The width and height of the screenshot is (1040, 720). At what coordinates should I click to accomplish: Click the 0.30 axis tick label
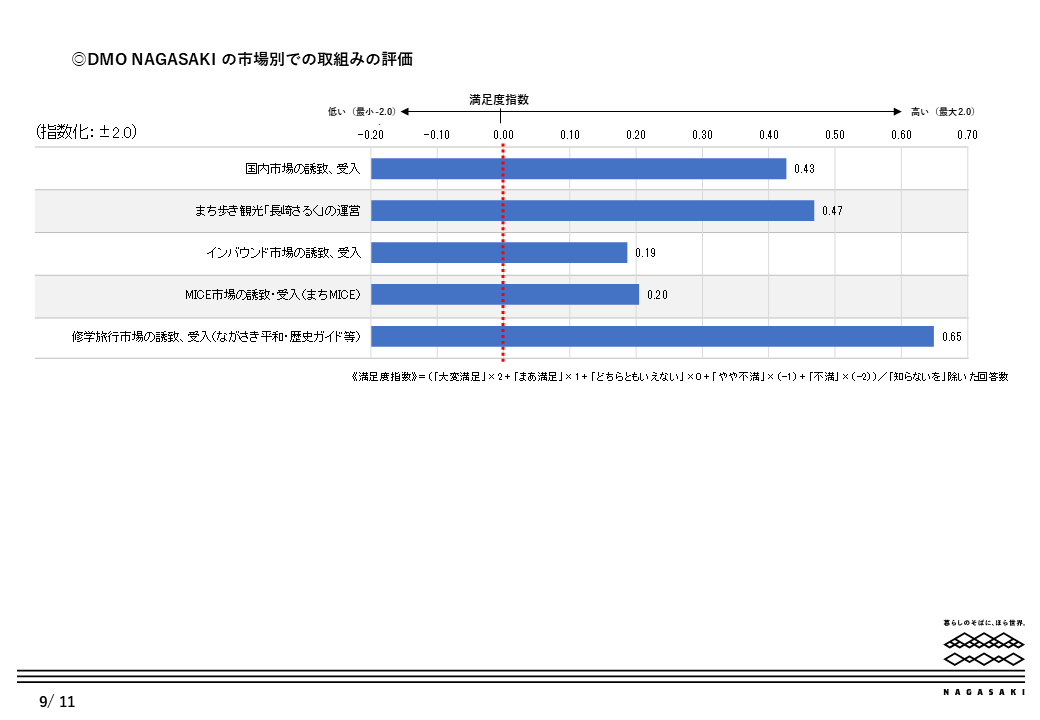point(702,135)
